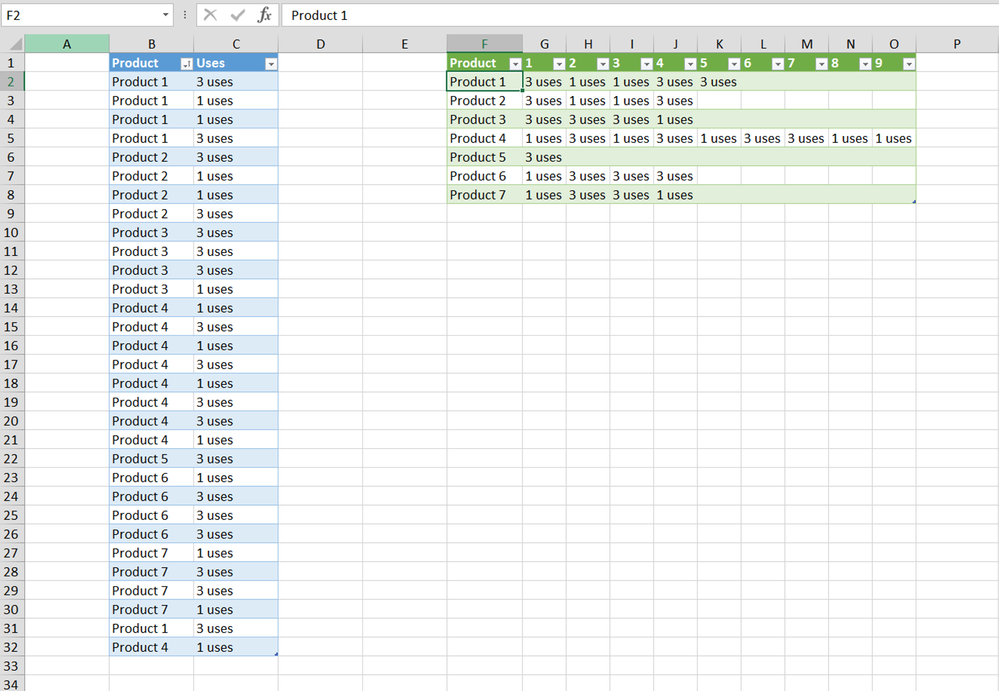
Task: Open filter dropdown for column header 1
Action: [559, 64]
